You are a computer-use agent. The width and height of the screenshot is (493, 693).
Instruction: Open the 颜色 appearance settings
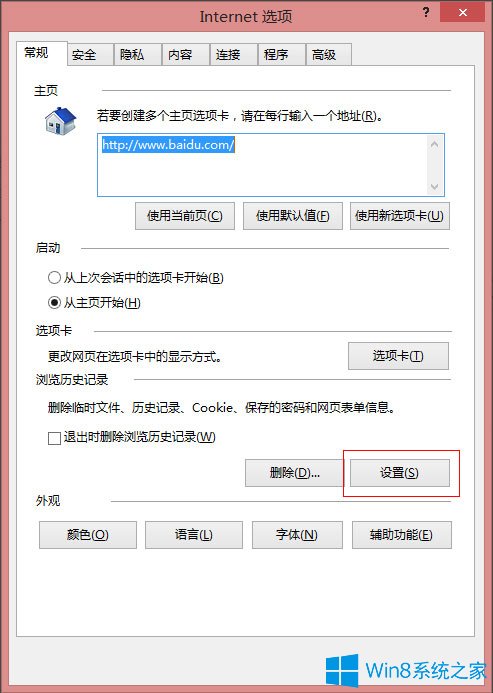[88, 535]
